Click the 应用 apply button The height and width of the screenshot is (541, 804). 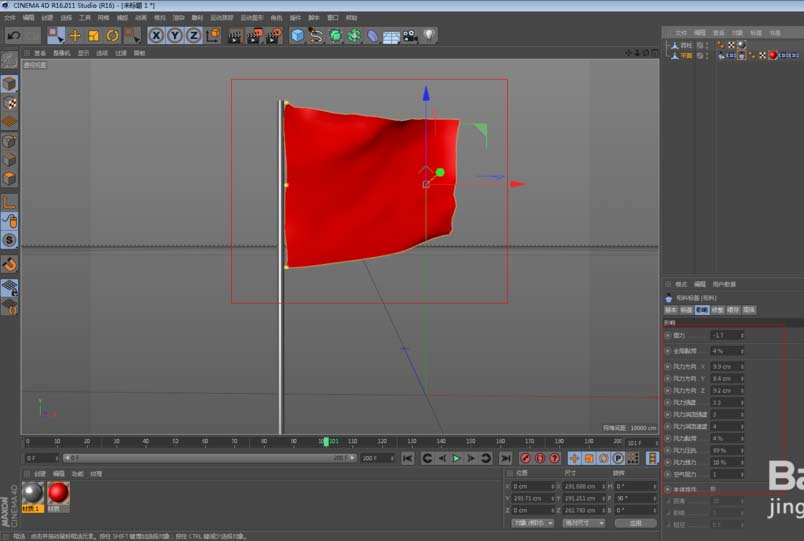pos(635,523)
